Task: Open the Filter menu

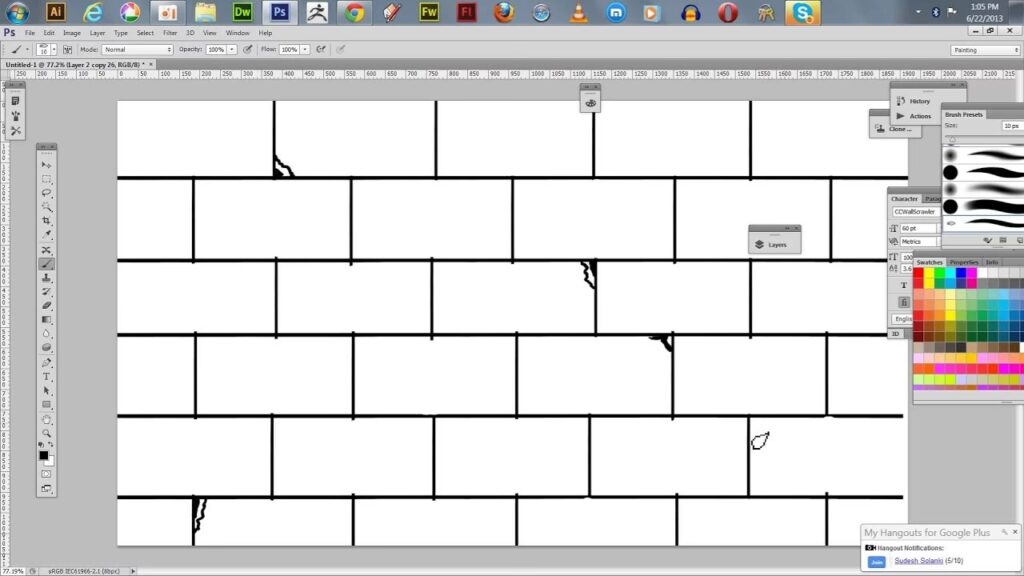Action: click(x=170, y=33)
